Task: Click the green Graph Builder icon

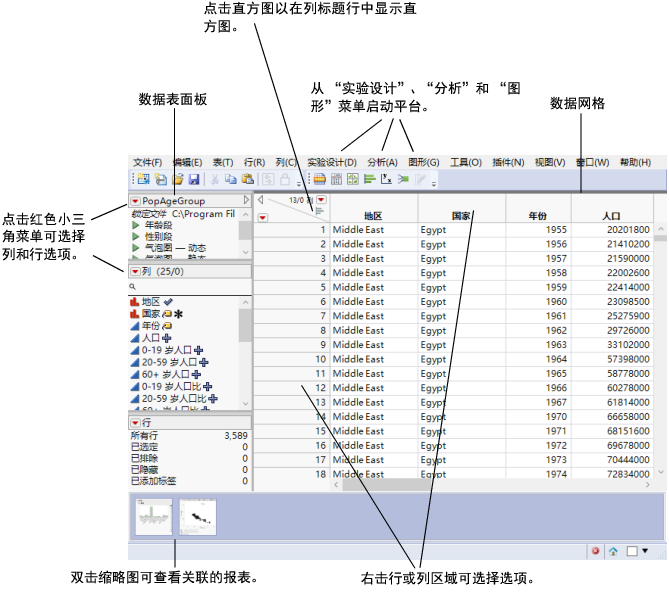Action: click(x=353, y=179)
